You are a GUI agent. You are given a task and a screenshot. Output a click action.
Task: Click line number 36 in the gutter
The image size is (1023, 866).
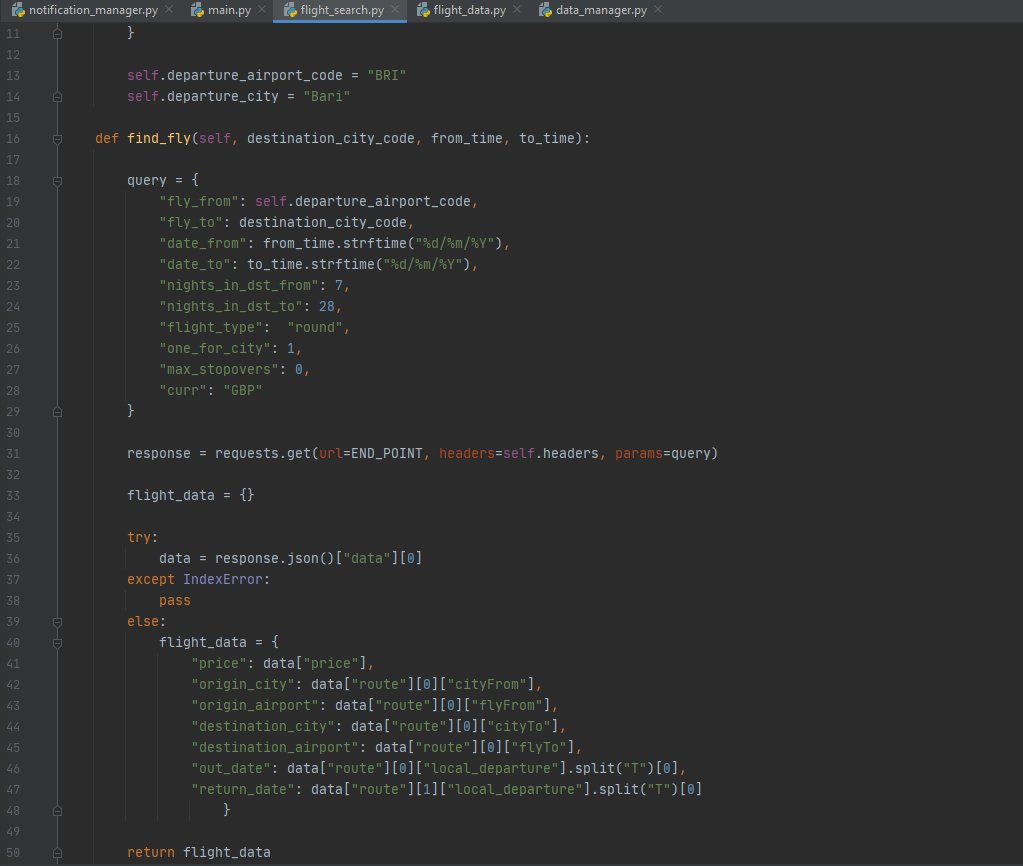pos(13,559)
